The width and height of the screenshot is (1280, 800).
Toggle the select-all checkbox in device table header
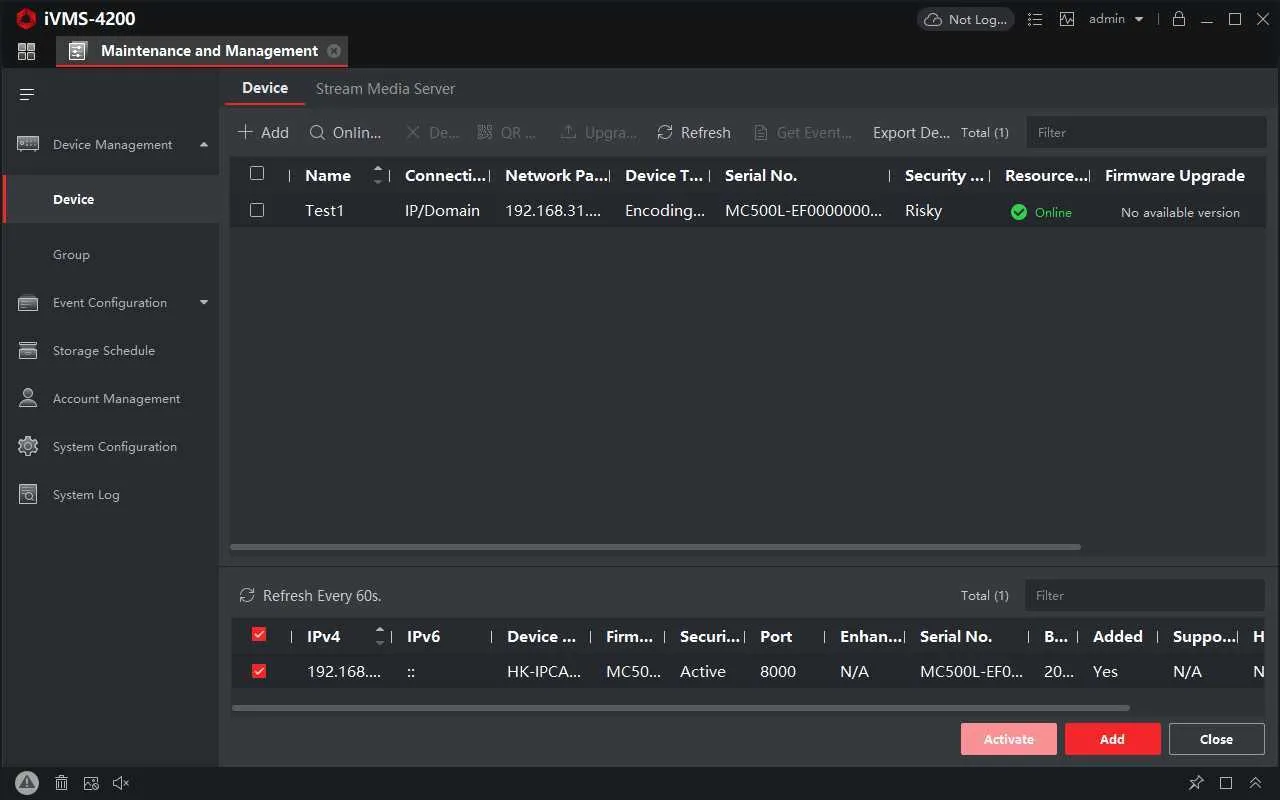tap(257, 174)
